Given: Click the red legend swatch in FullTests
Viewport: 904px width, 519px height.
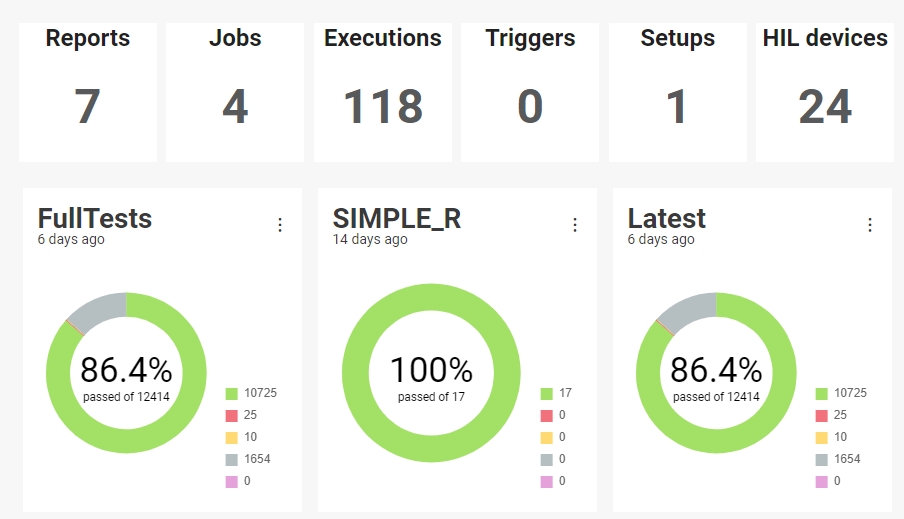Looking at the screenshot, I should (x=231, y=416).
